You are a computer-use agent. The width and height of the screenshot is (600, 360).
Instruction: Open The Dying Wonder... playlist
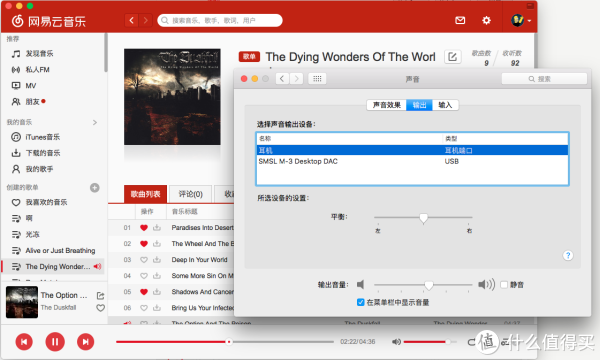point(53,266)
